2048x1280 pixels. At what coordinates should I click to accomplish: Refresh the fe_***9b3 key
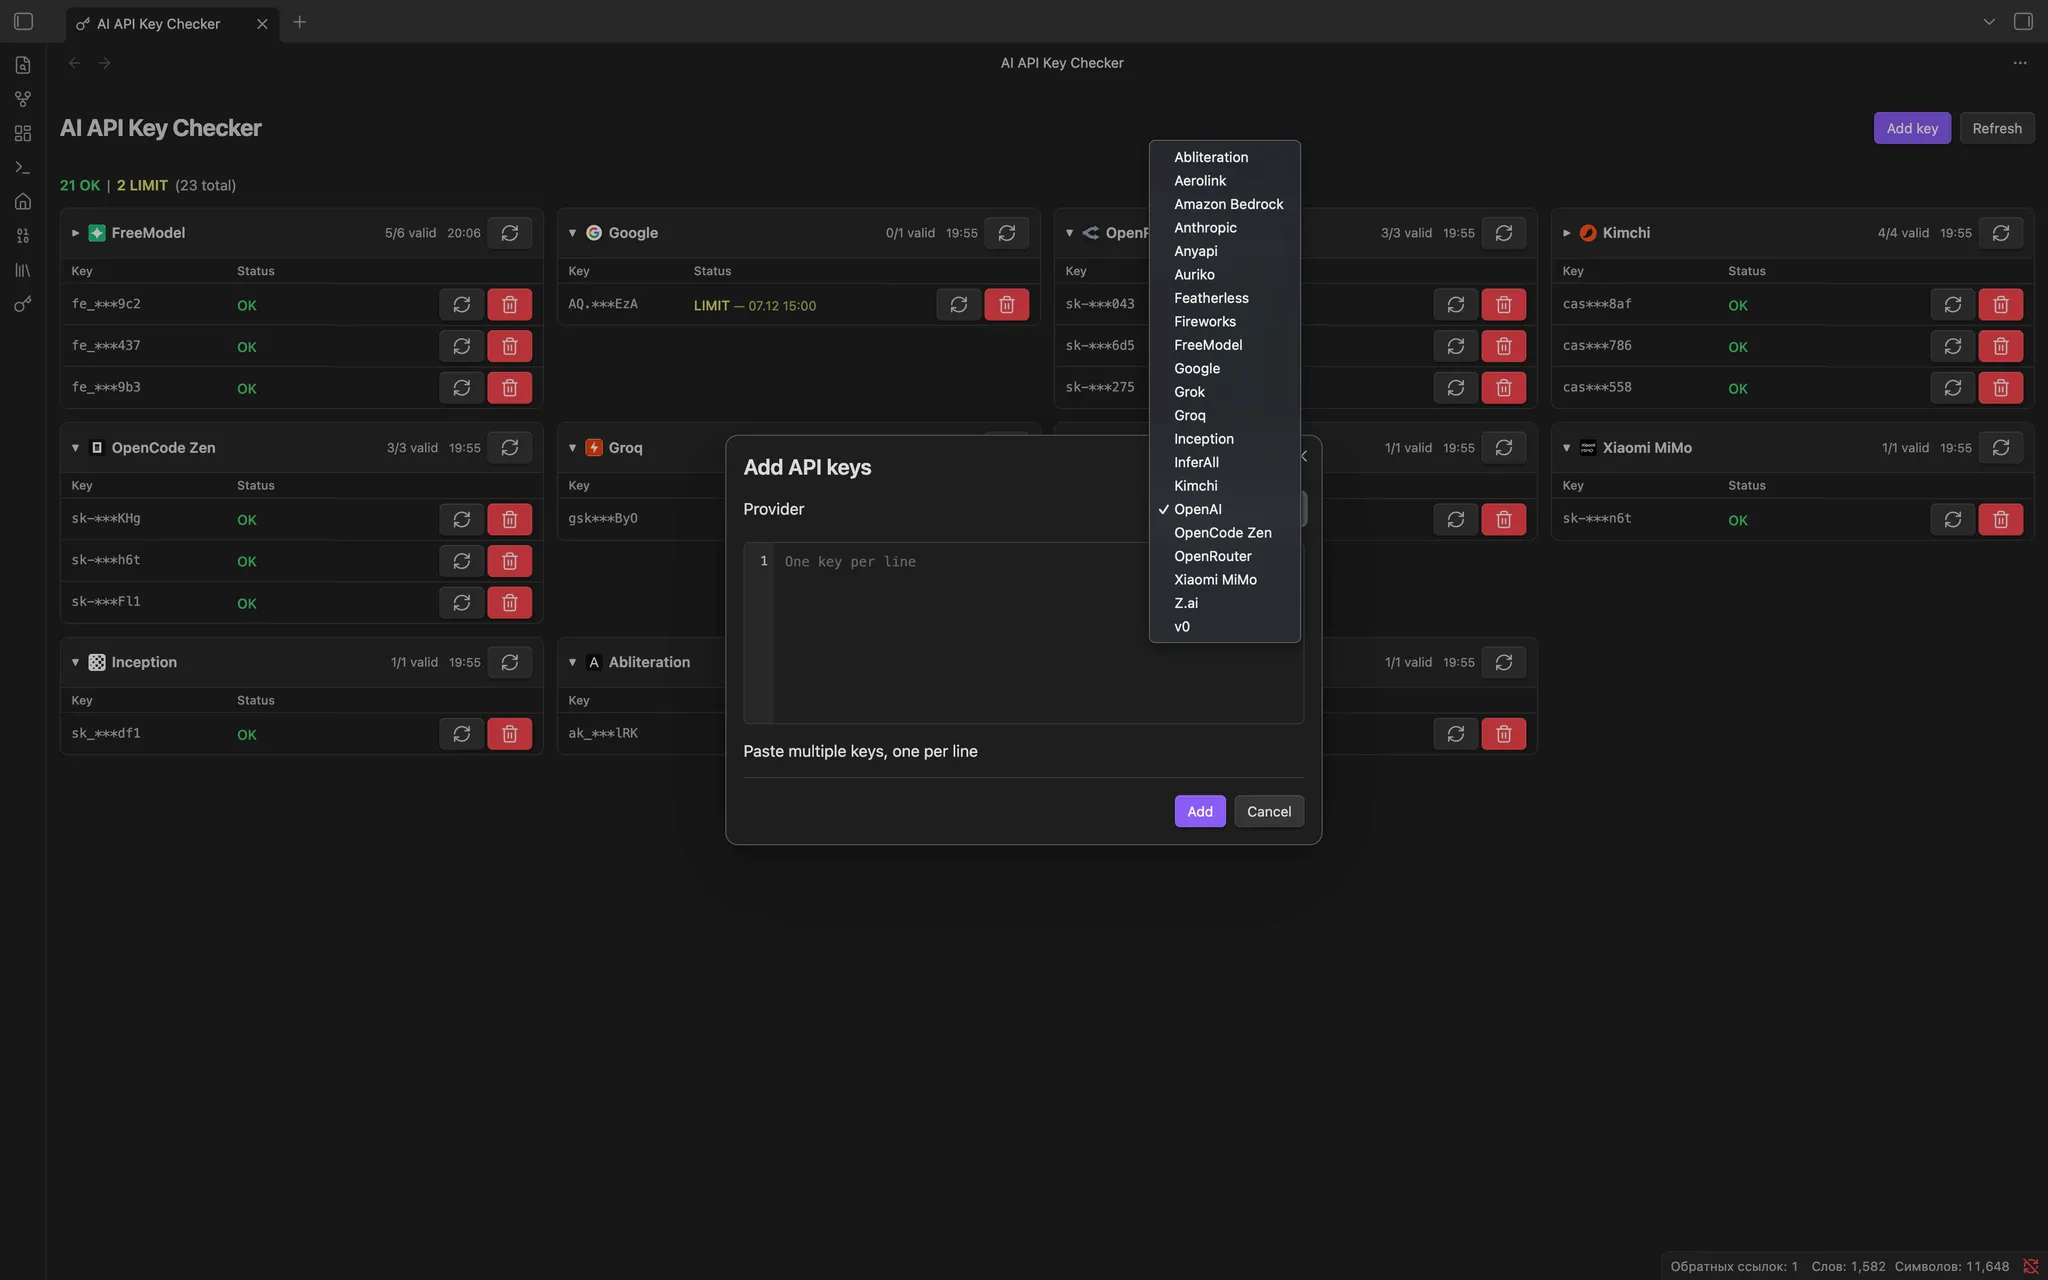pyautogui.click(x=461, y=388)
